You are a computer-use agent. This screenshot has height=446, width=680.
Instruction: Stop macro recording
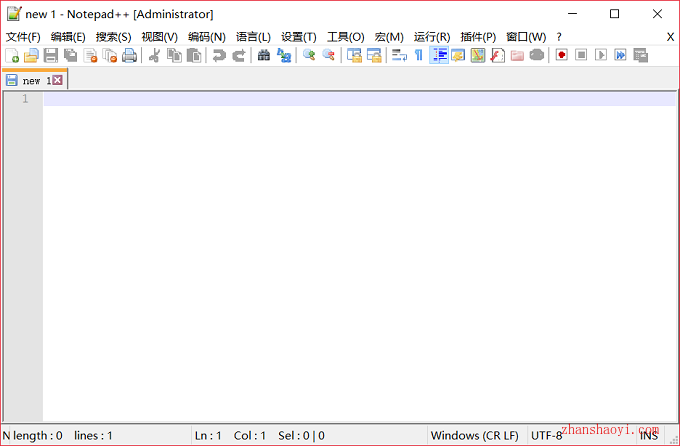[x=581, y=55]
